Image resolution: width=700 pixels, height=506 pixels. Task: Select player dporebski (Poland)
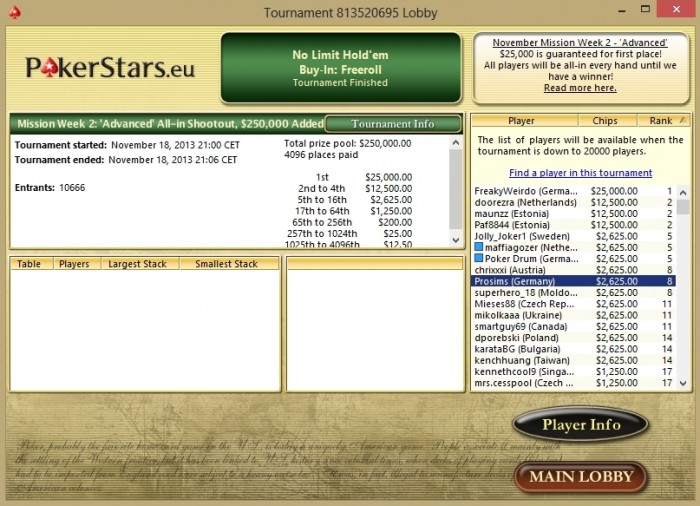point(573,338)
